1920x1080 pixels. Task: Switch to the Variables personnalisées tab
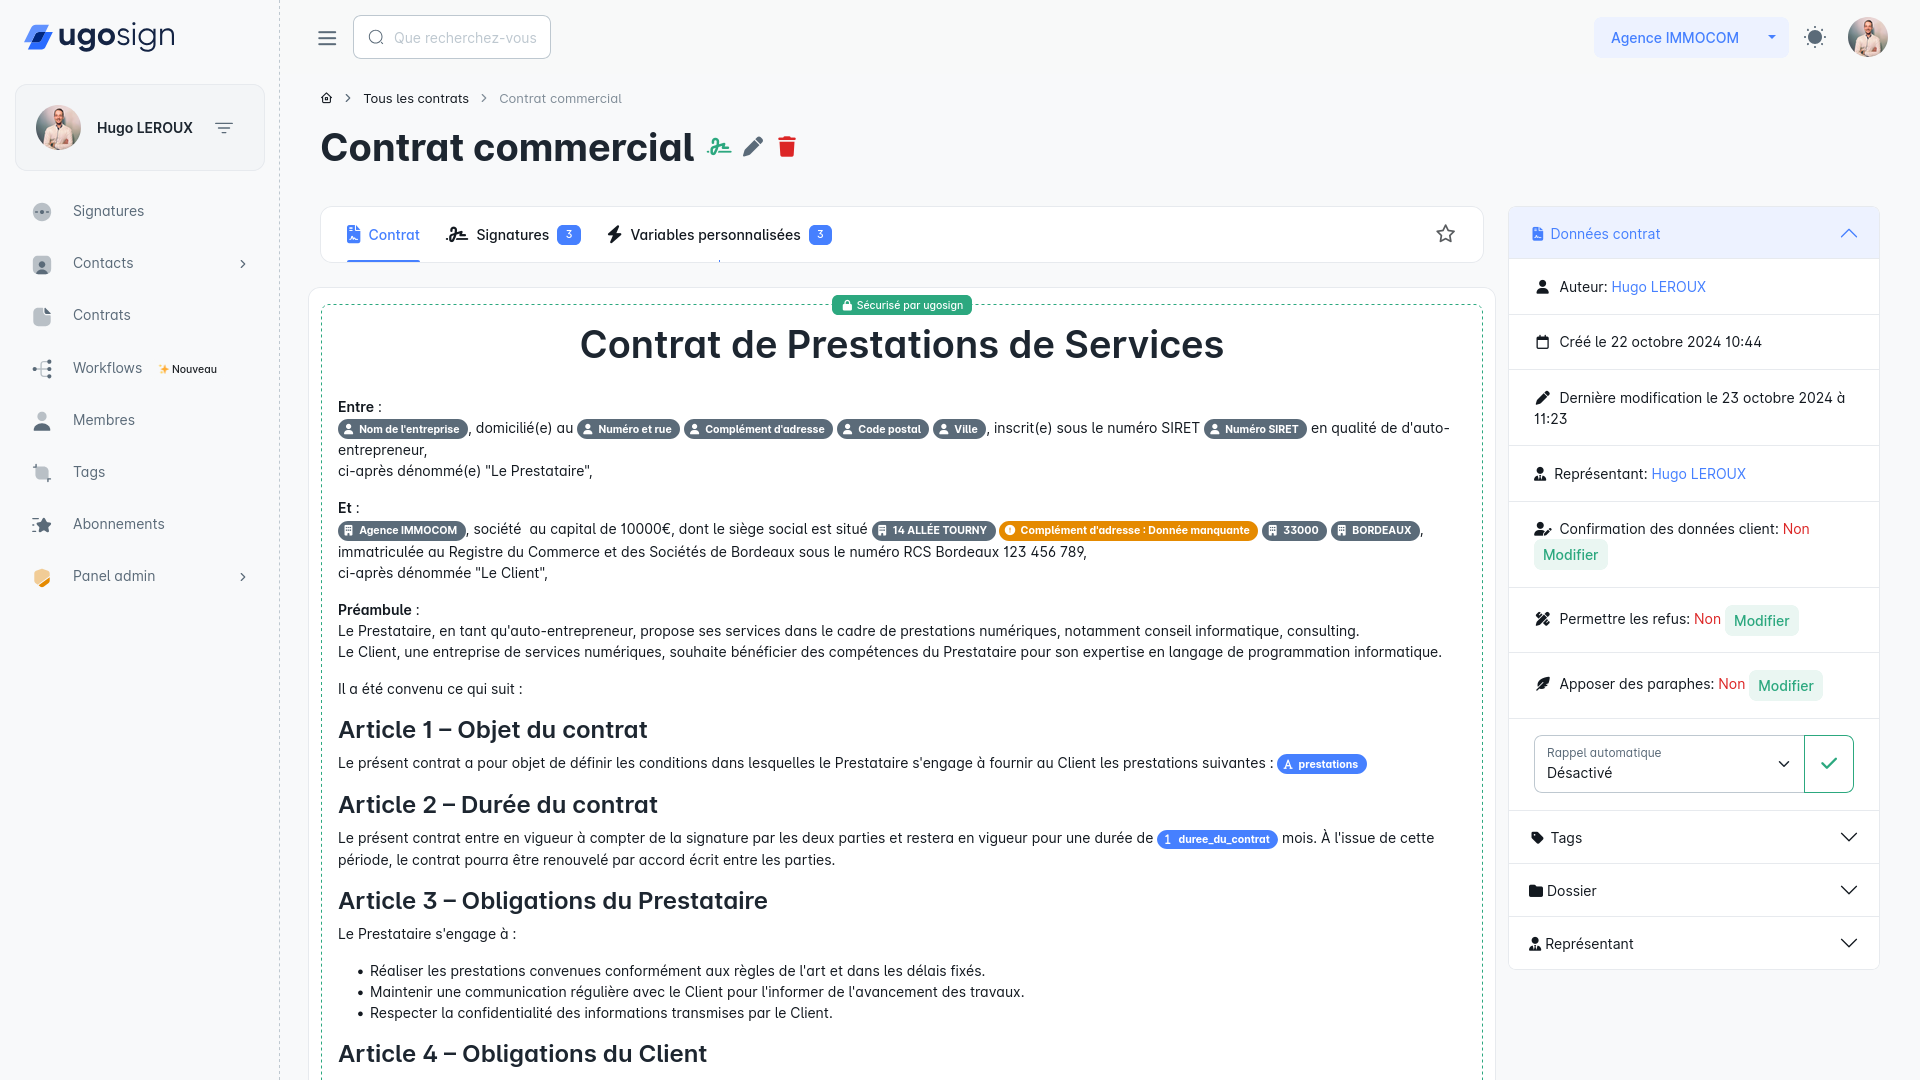tap(715, 234)
